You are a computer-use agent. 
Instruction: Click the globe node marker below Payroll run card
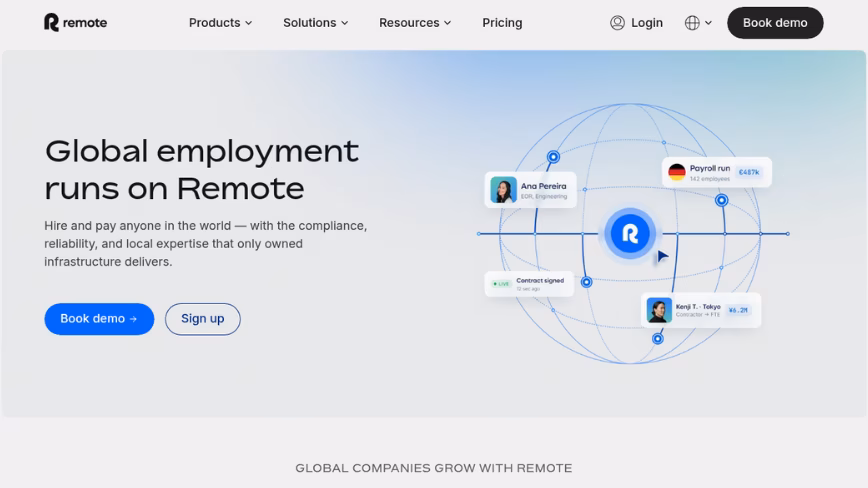click(x=721, y=200)
